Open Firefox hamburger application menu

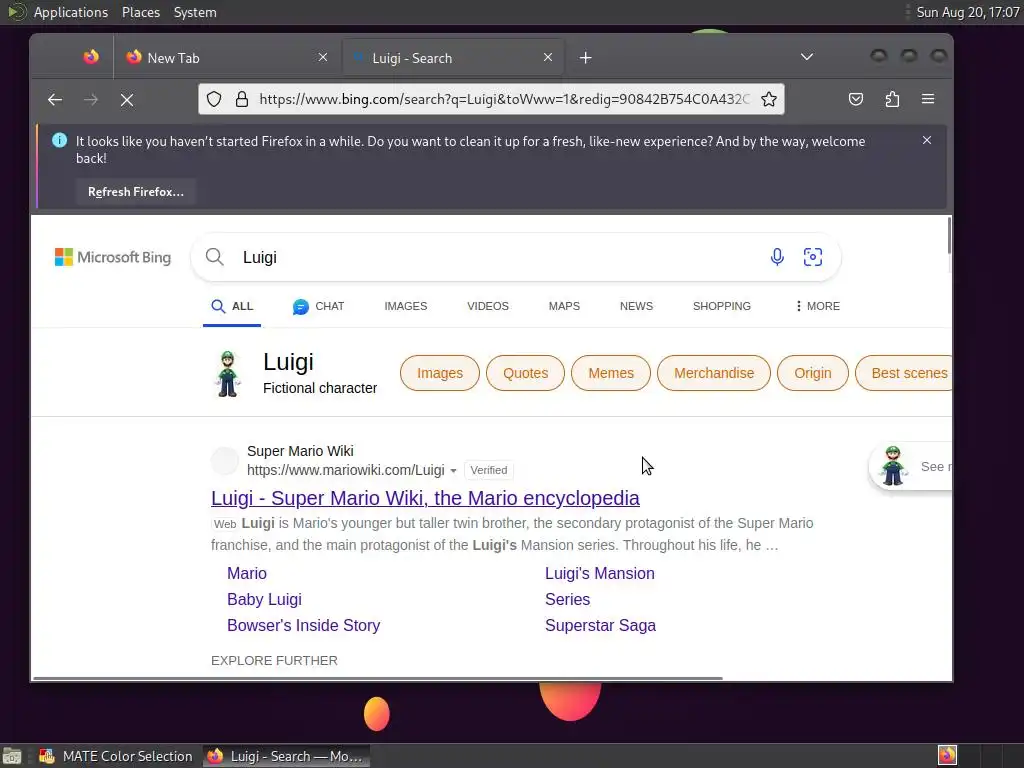(x=927, y=99)
